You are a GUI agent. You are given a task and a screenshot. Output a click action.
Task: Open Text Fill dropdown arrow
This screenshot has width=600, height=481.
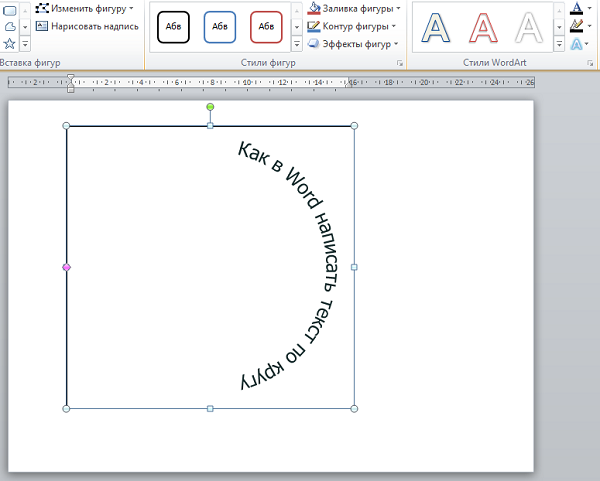tap(589, 8)
